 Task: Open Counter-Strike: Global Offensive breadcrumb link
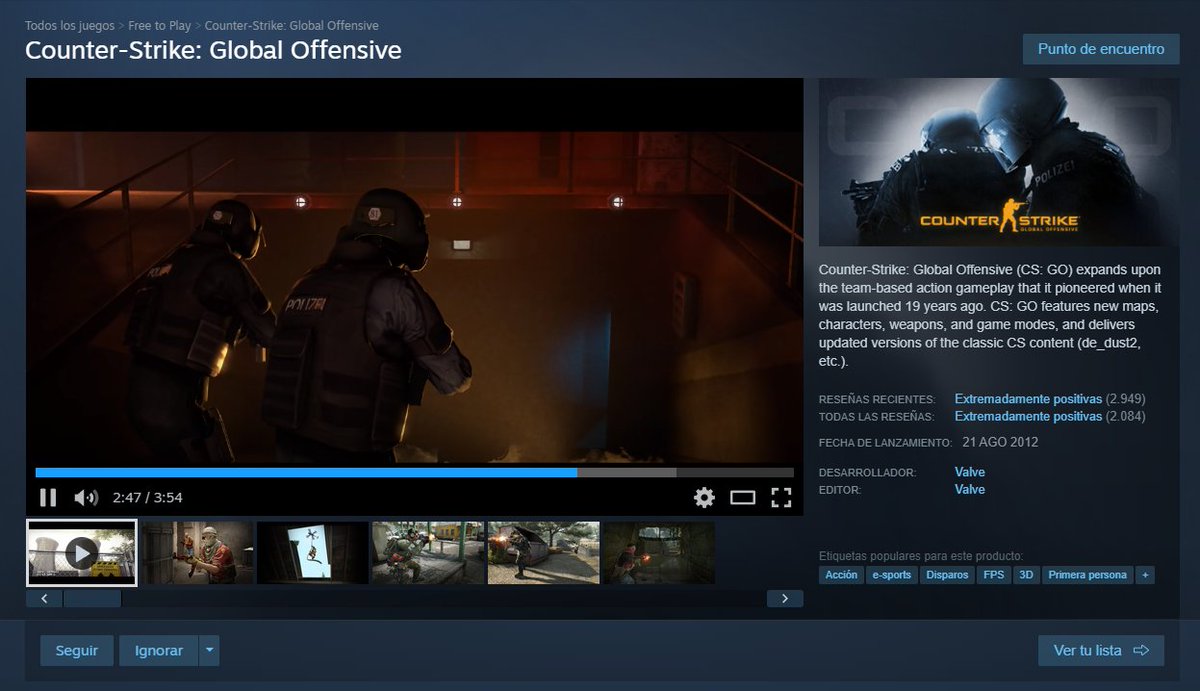[292, 25]
